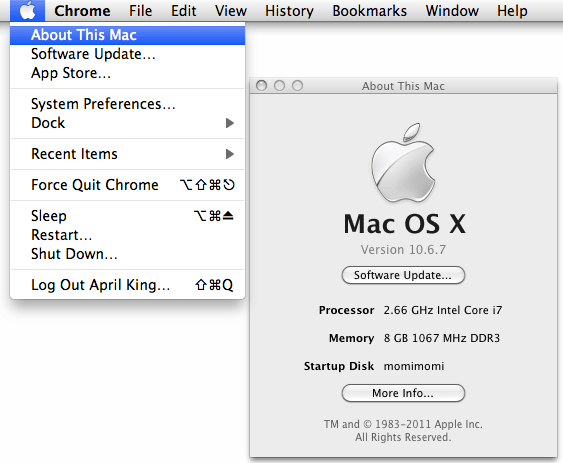Open the Window menu
The image size is (563, 463).
tap(452, 11)
